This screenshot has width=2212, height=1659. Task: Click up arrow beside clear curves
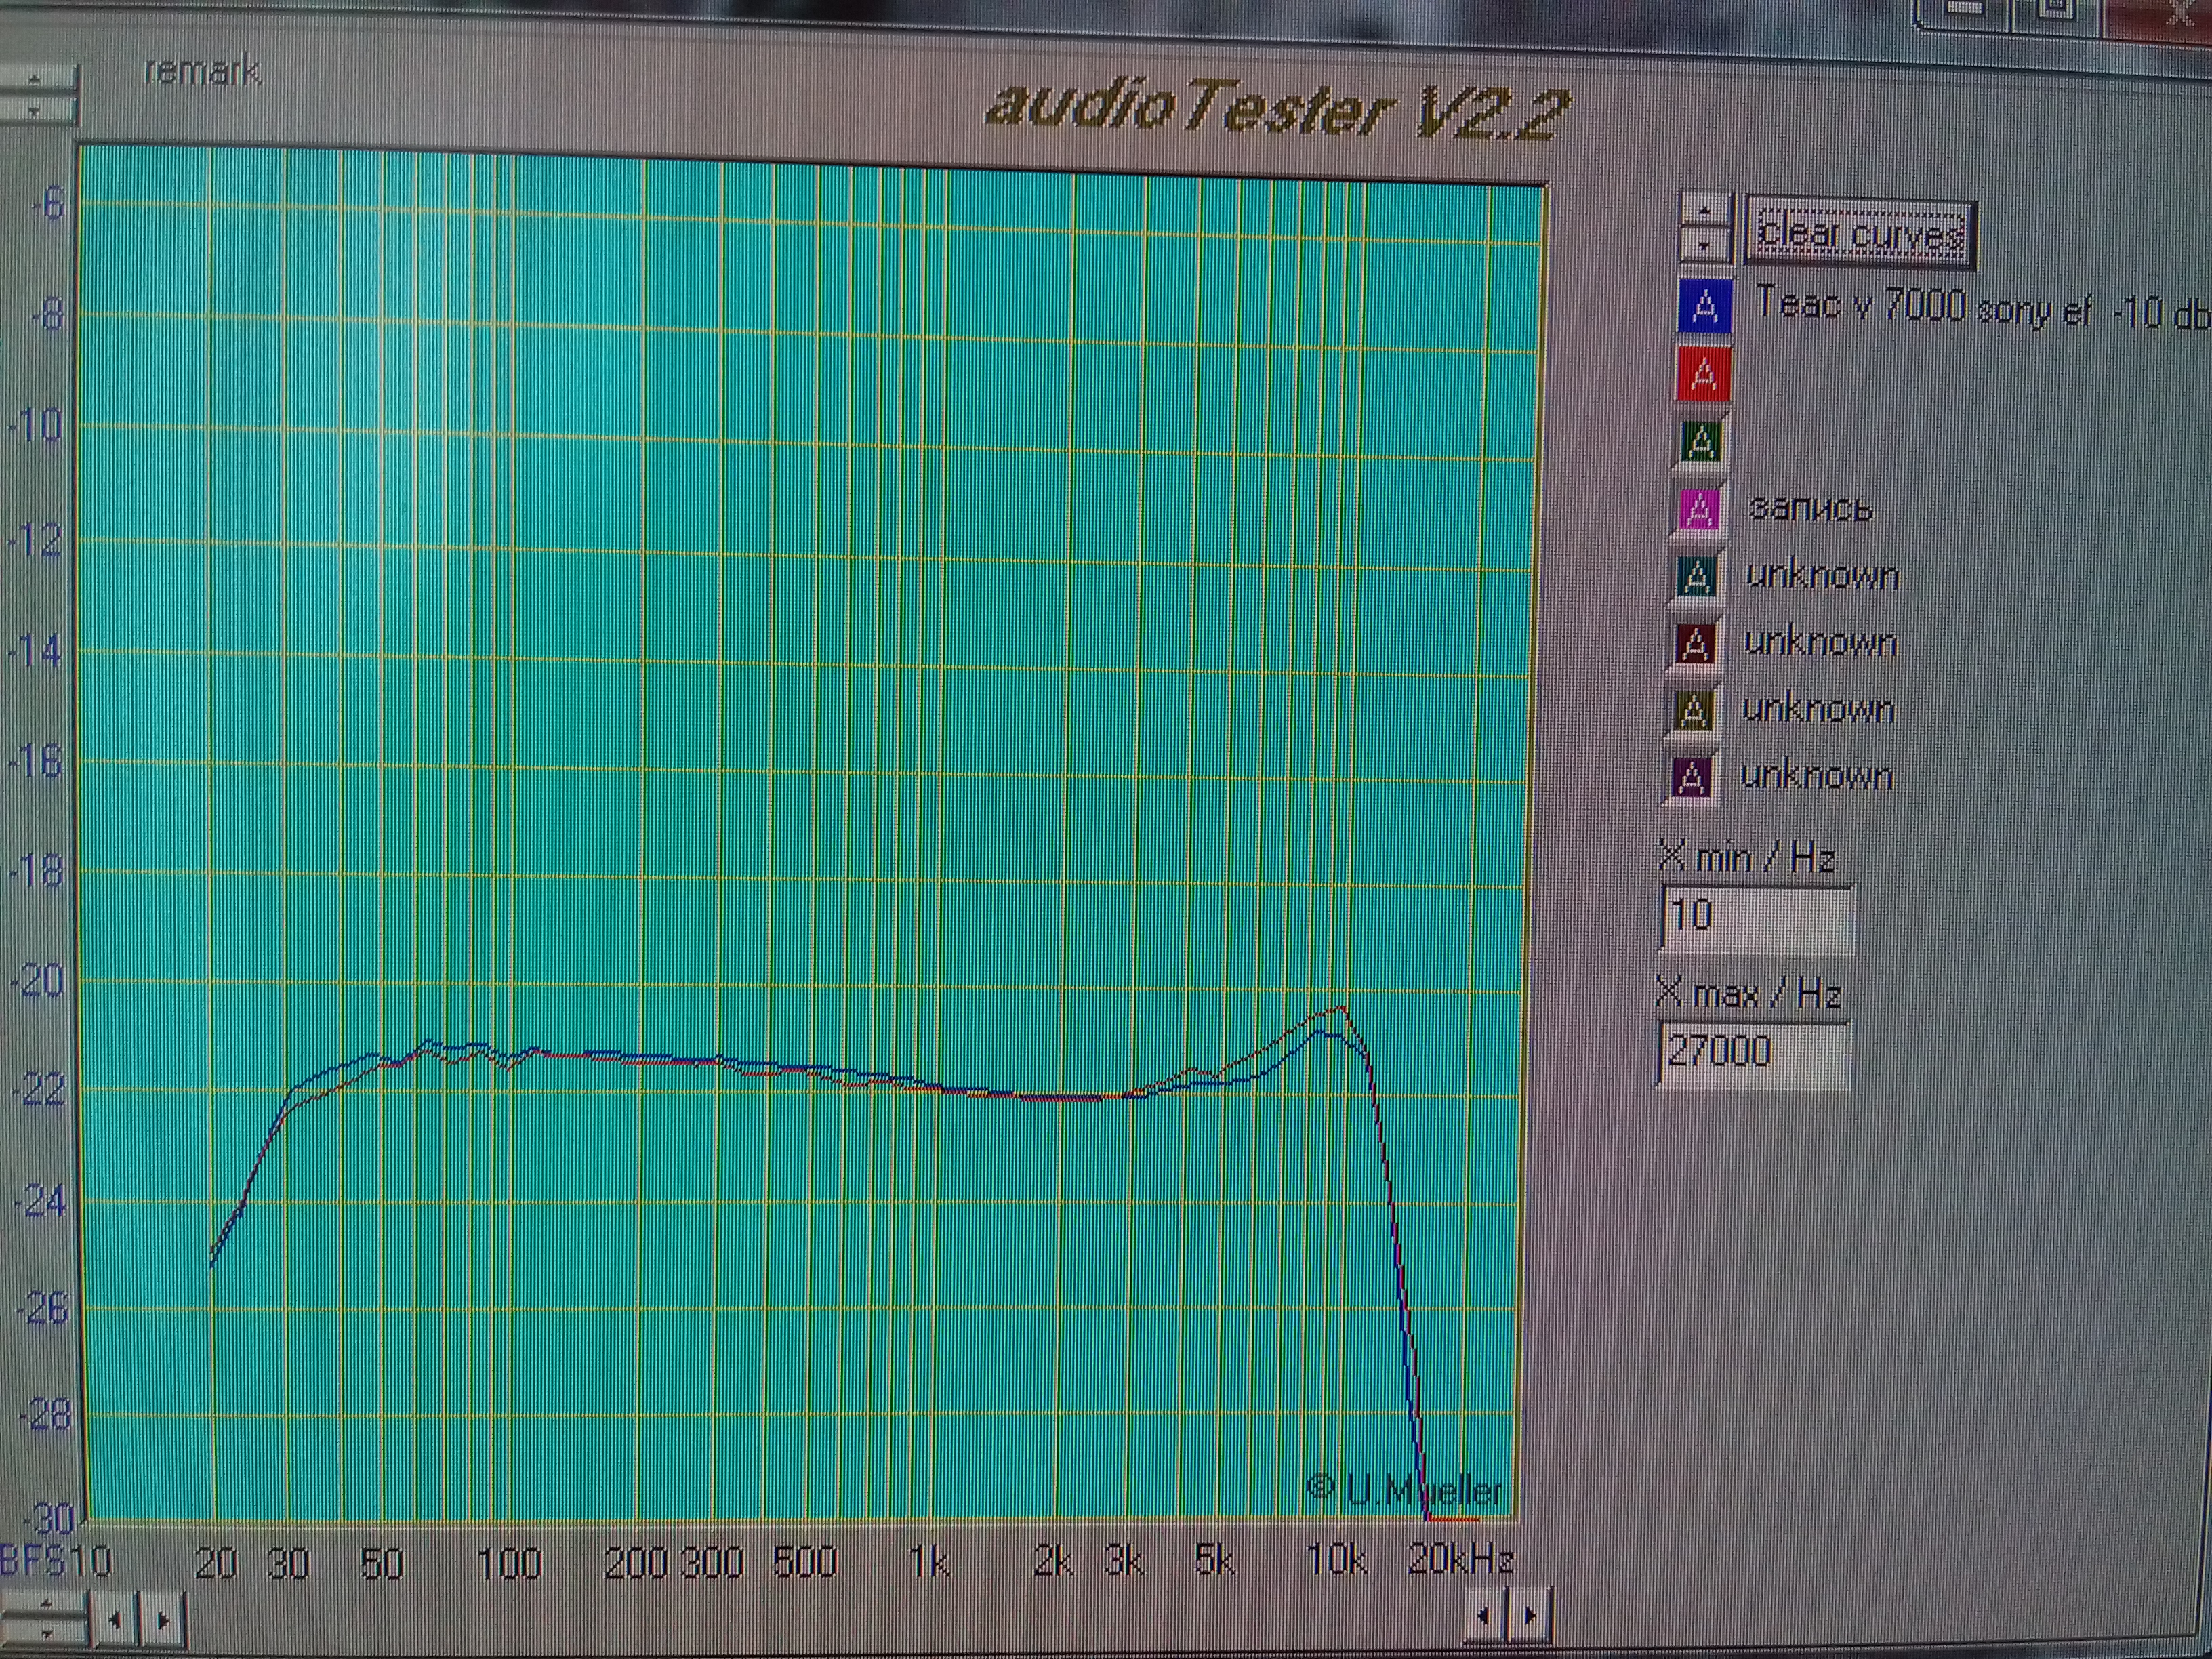click(x=1705, y=211)
